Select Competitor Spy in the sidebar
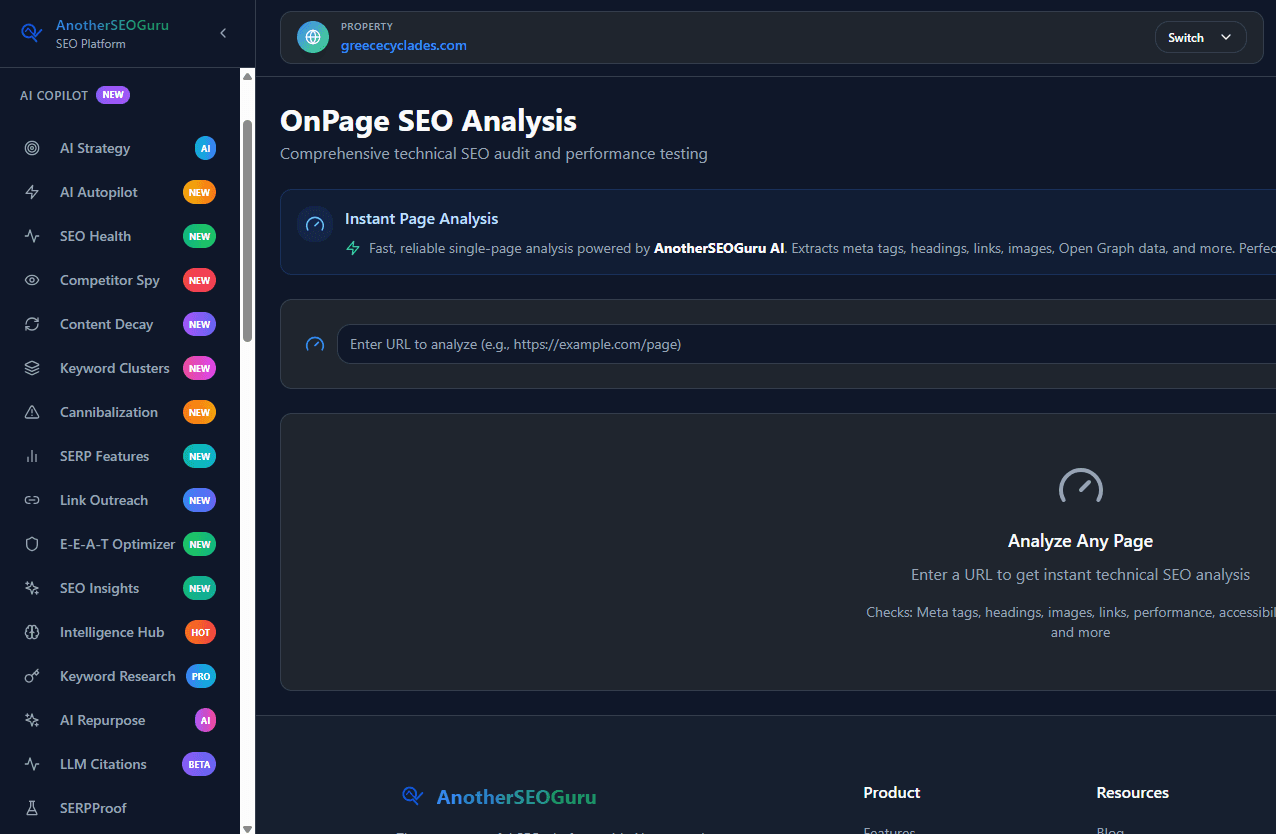The image size is (1276, 834). [120, 280]
